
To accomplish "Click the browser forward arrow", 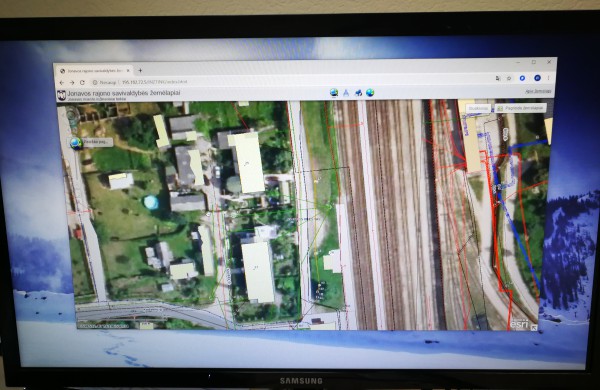I will pyautogui.click(x=72, y=82).
